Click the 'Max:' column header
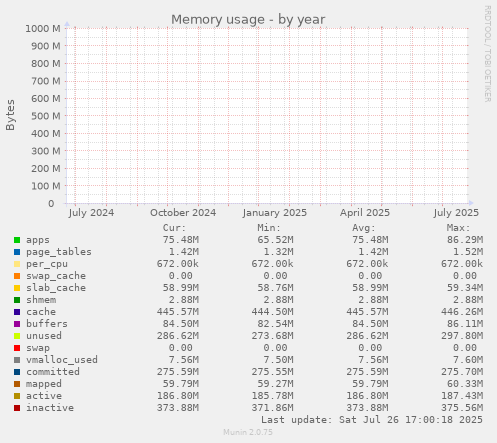The height and width of the screenshot is (443, 497). point(458,228)
